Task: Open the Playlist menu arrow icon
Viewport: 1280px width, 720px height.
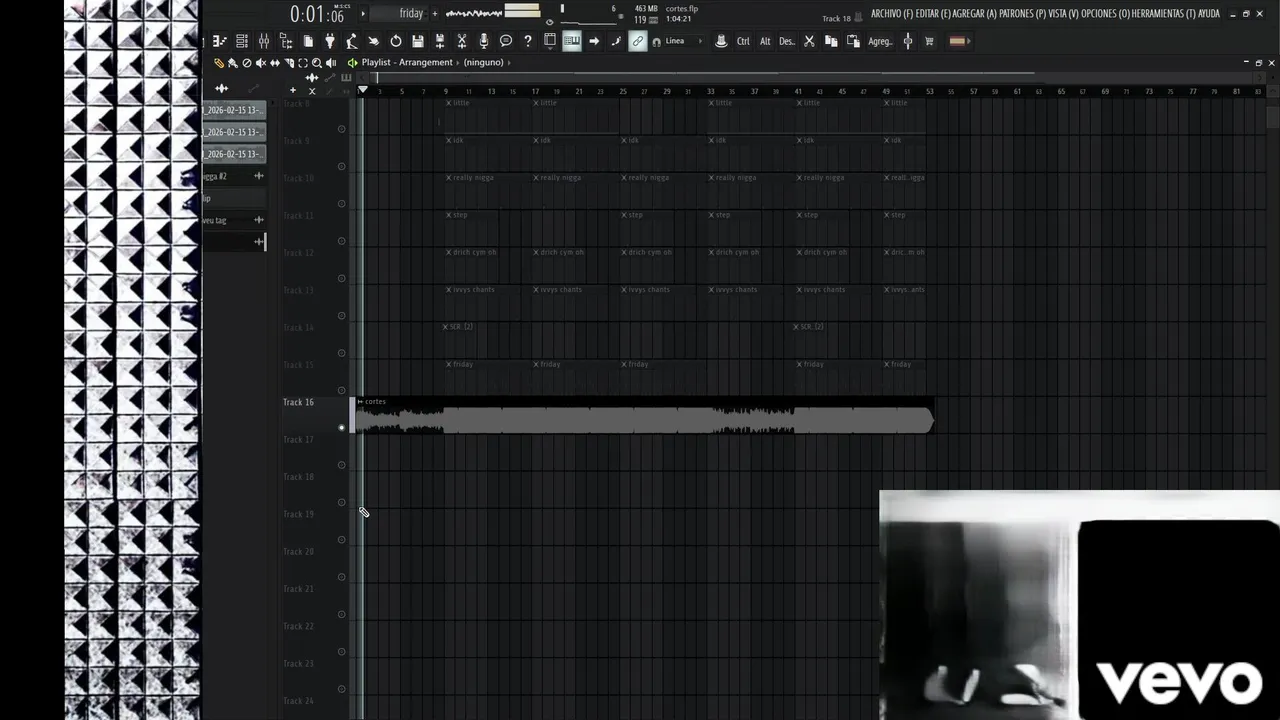Action: (352, 63)
